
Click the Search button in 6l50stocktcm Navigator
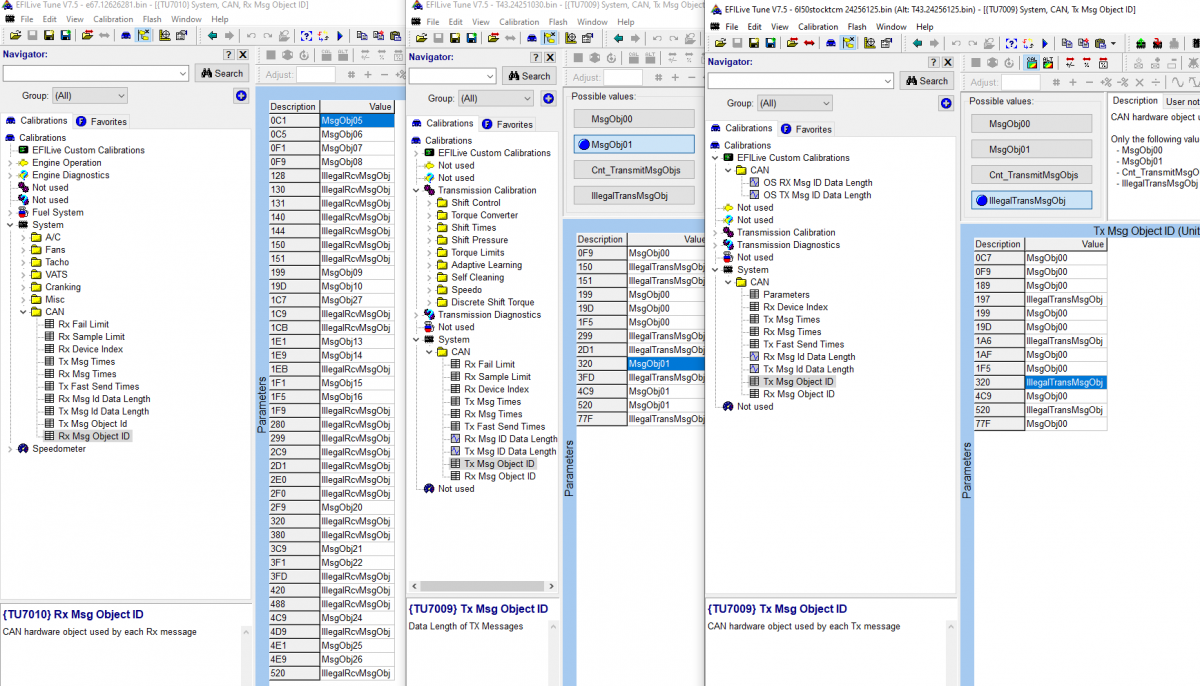click(x=926, y=81)
